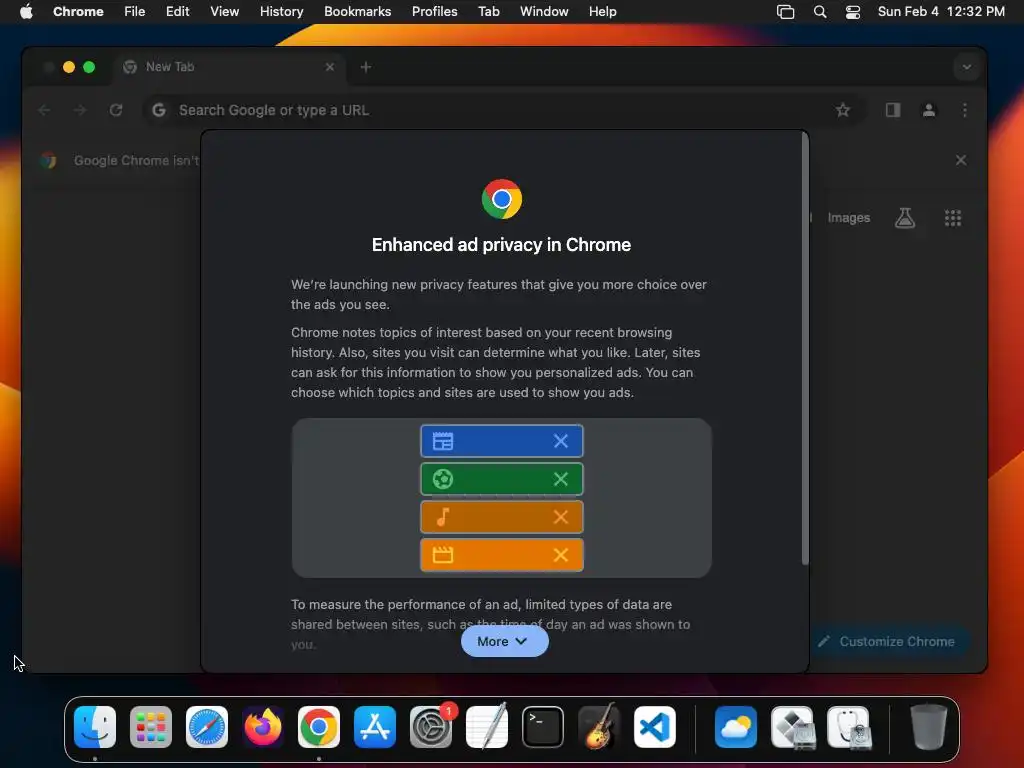This screenshot has width=1024, height=768.
Task: Reload the page
Action: (x=116, y=110)
